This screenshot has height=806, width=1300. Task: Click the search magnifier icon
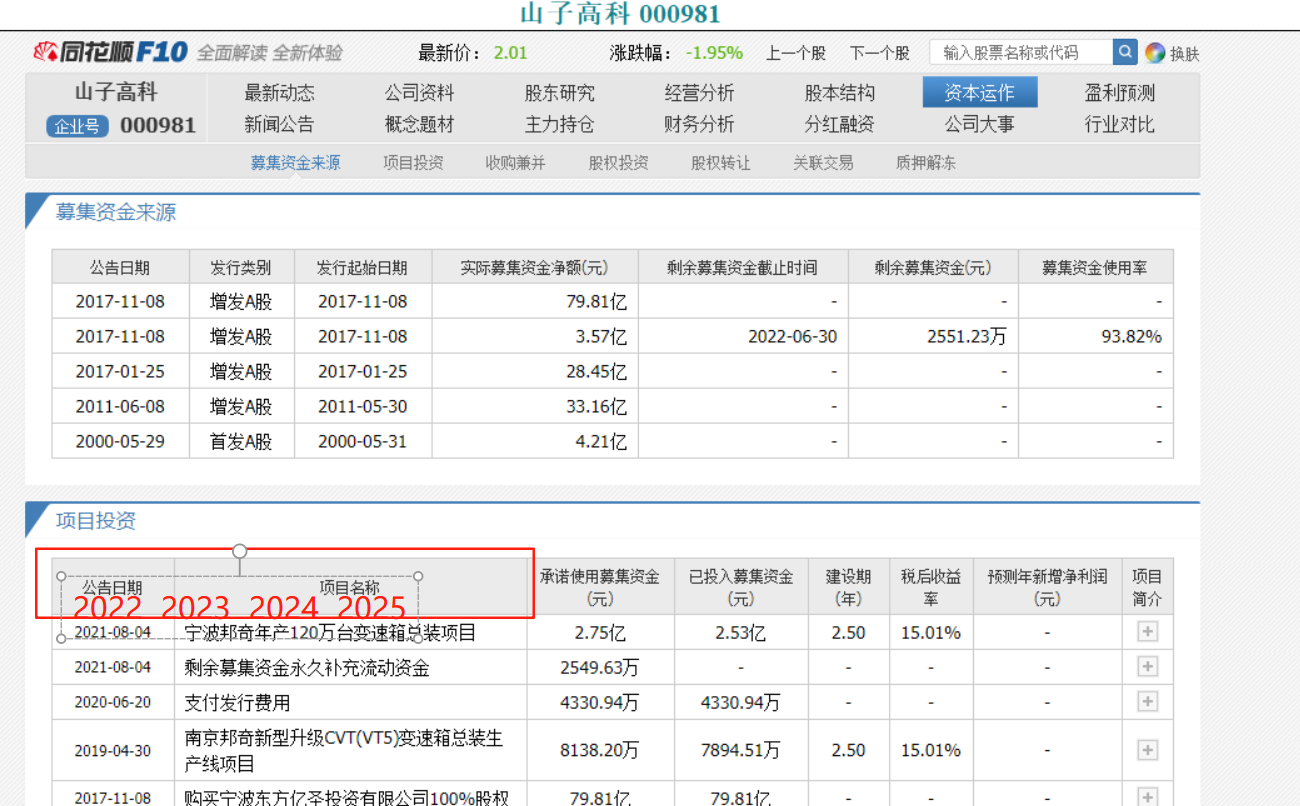[1125, 52]
